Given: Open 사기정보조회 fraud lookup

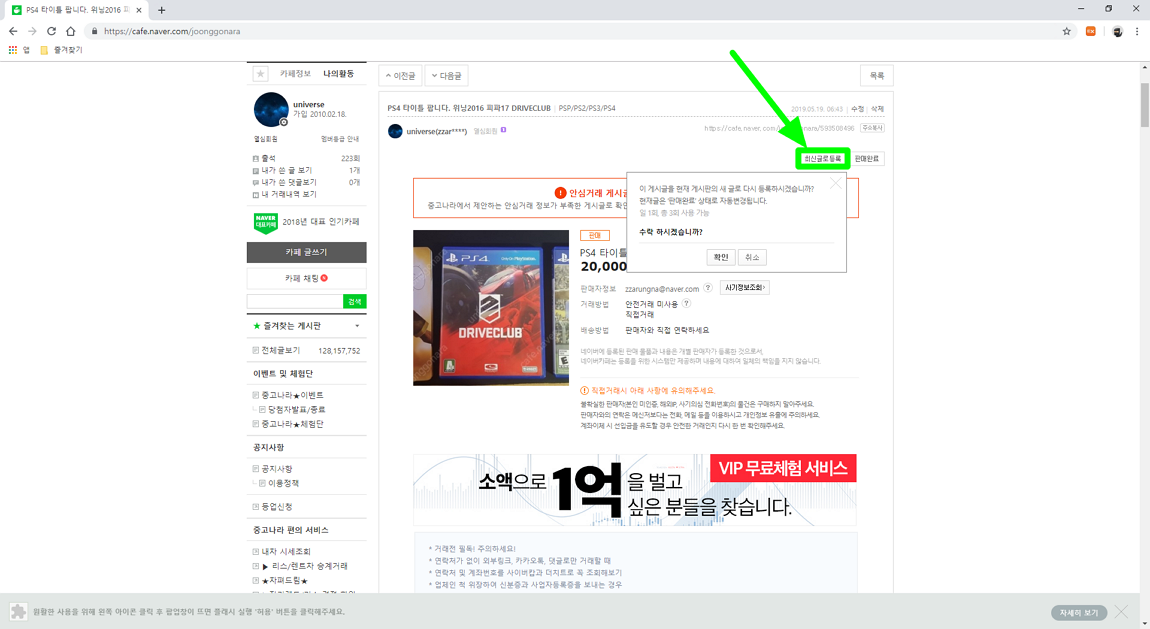Looking at the screenshot, I should [x=744, y=288].
